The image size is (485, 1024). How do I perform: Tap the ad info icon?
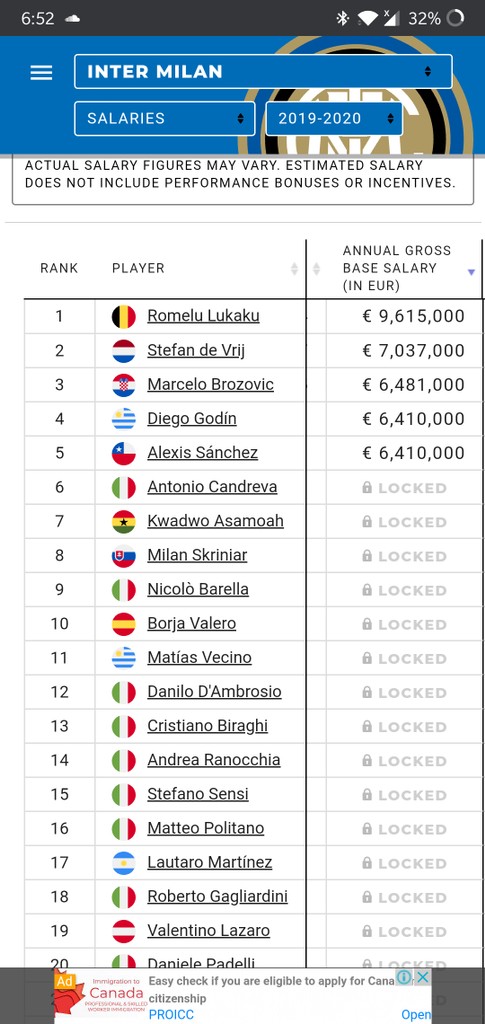[405, 977]
